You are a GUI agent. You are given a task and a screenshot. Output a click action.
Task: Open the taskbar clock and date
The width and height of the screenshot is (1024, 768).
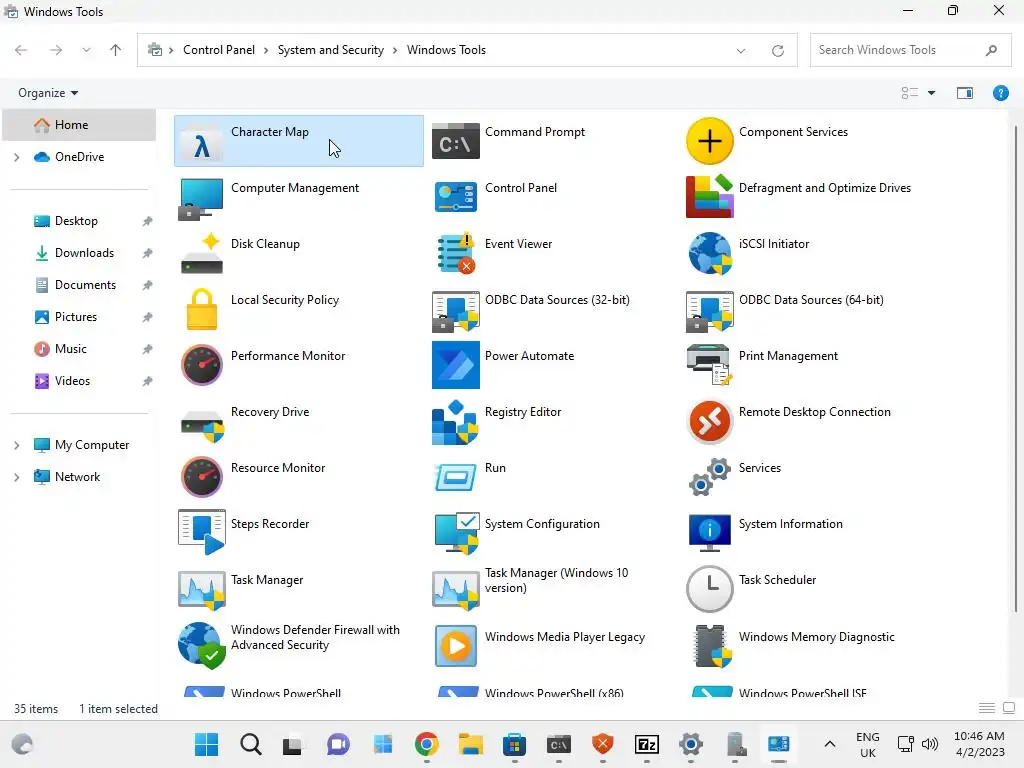(979, 744)
